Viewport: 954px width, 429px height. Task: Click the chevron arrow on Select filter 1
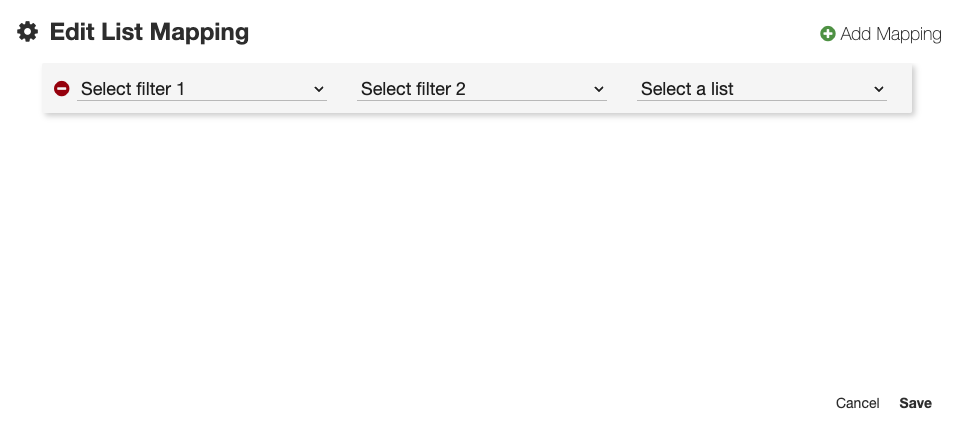319,89
